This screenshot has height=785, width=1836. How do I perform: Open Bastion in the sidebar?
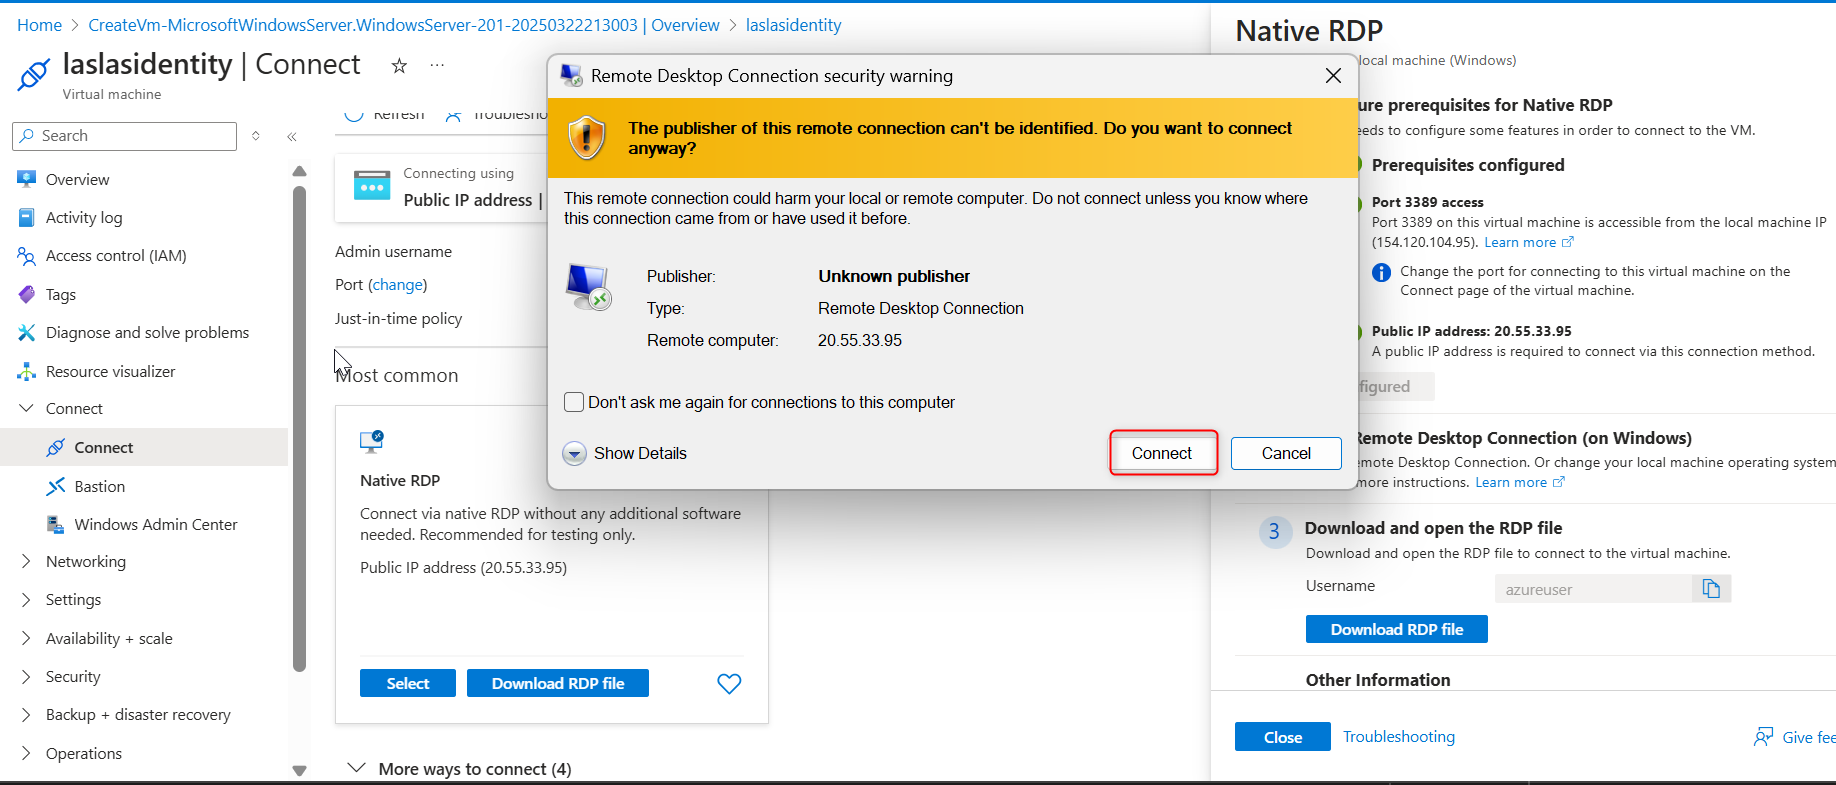[99, 487]
